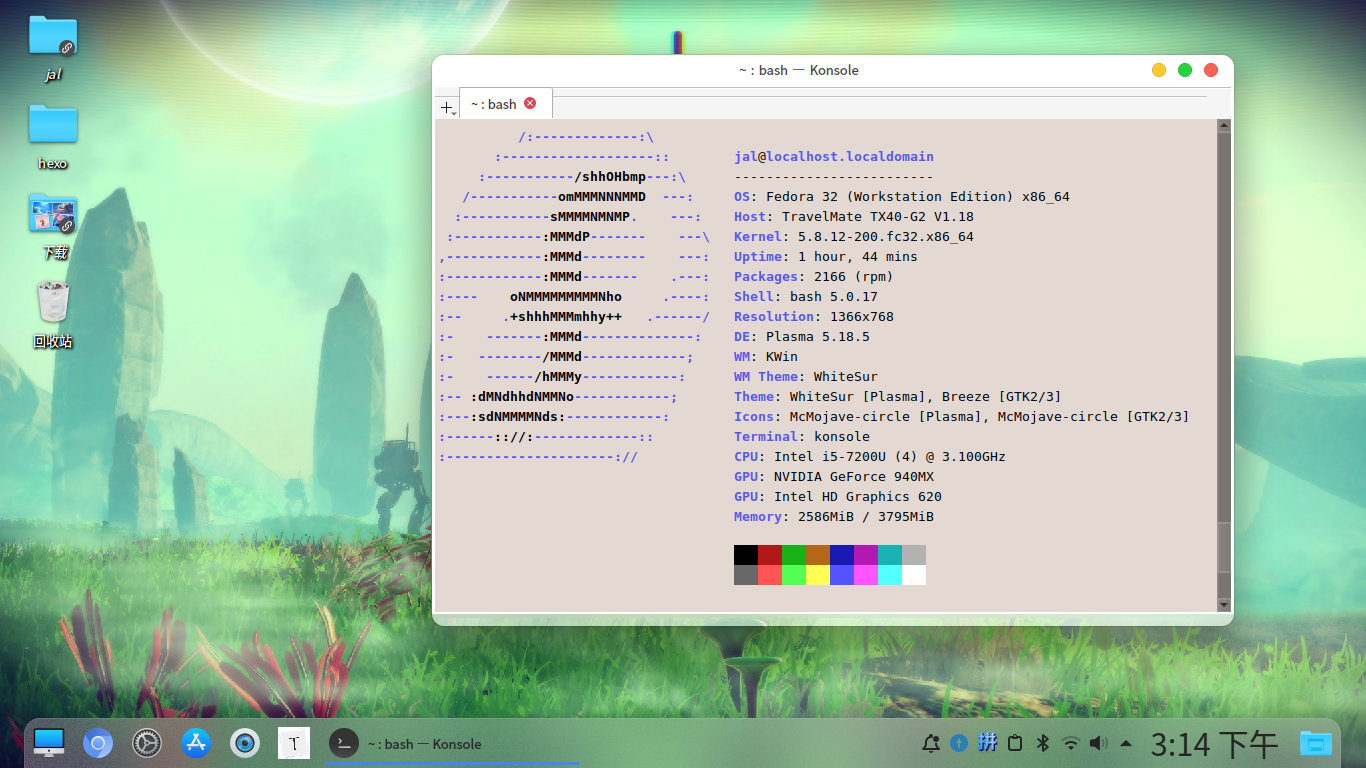
Task: Launch the App Store icon in dock
Action: click(x=196, y=743)
